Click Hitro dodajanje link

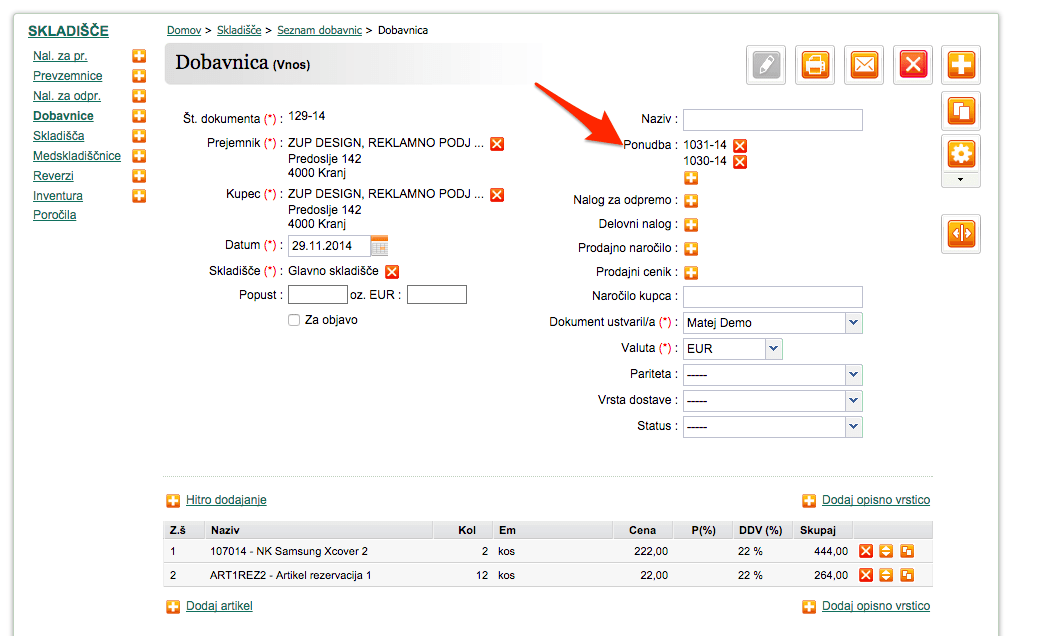click(x=226, y=500)
